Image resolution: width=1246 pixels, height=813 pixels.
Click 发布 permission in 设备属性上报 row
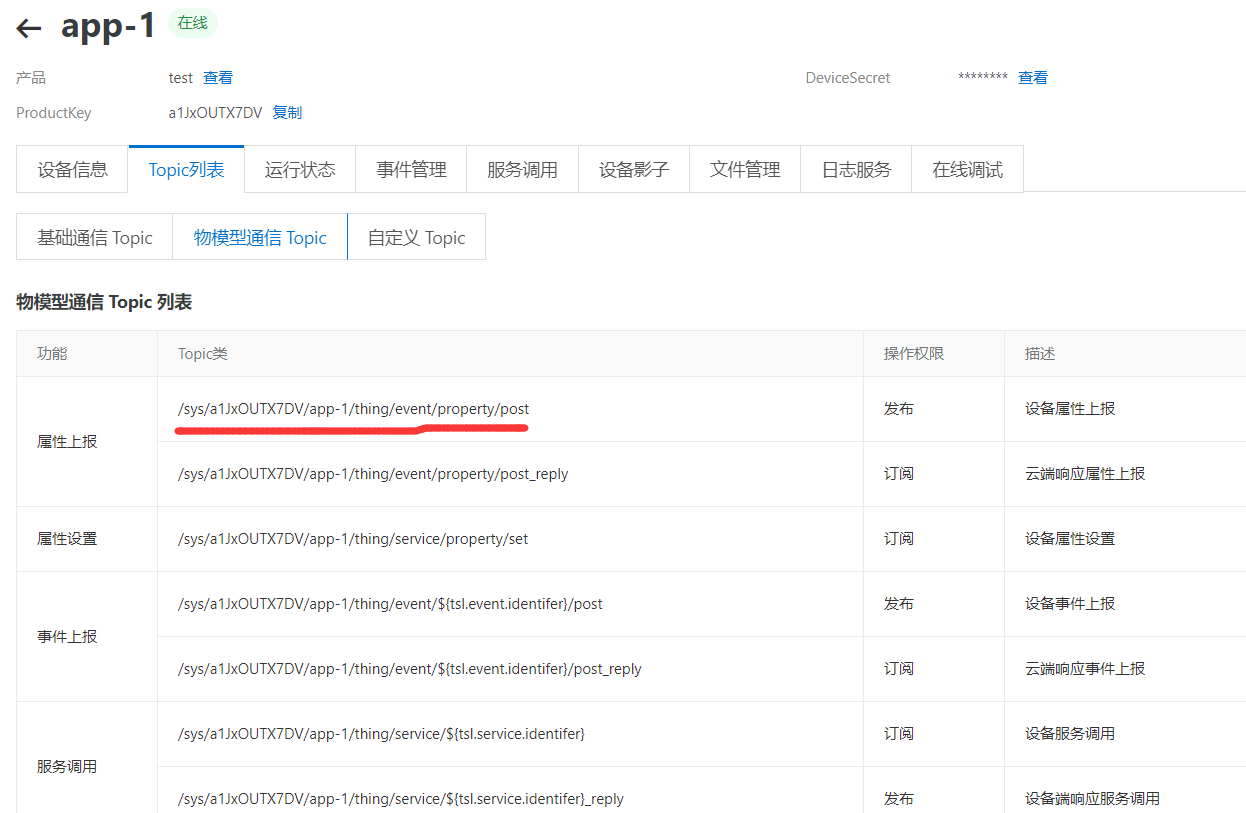click(x=898, y=408)
